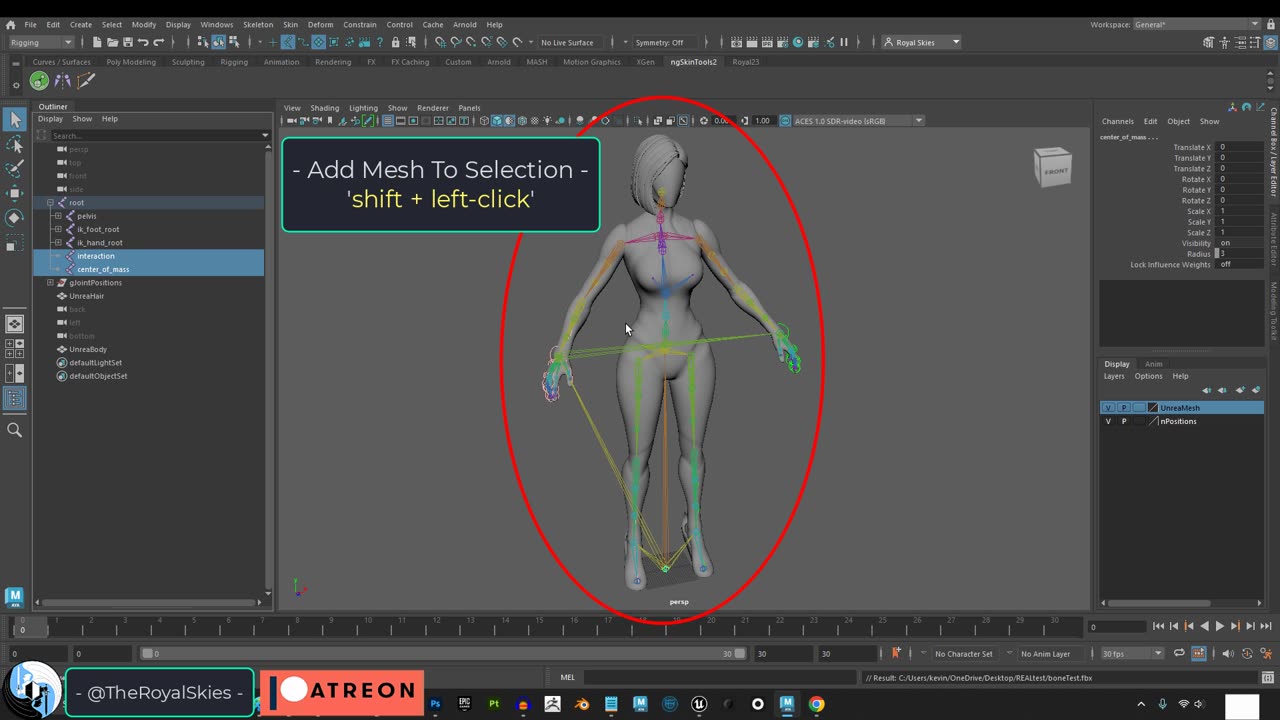Expand the pelvis joint in Outliner
Viewport: 1280px width, 720px height.
58,216
